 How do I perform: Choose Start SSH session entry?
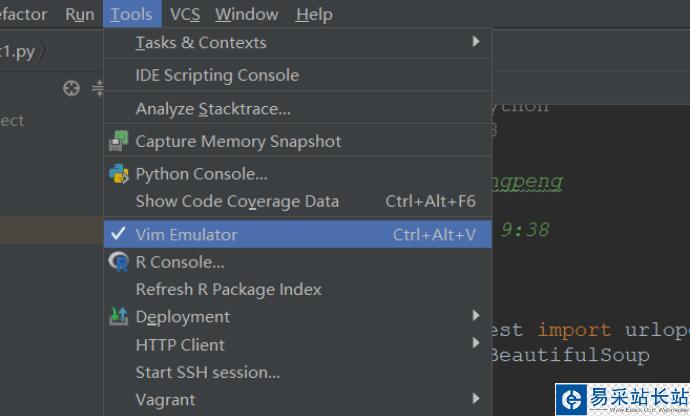pyautogui.click(x=207, y=372)
